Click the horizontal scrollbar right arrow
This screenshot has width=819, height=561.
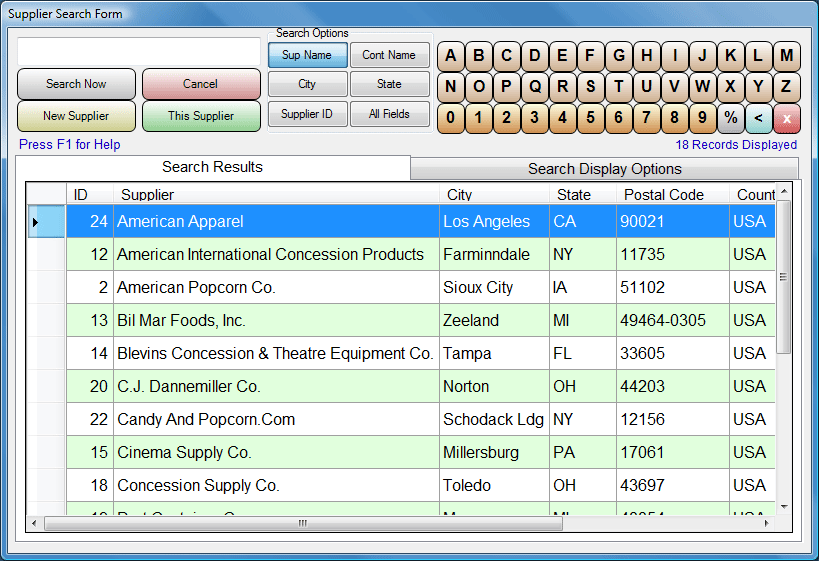(766, 523)
